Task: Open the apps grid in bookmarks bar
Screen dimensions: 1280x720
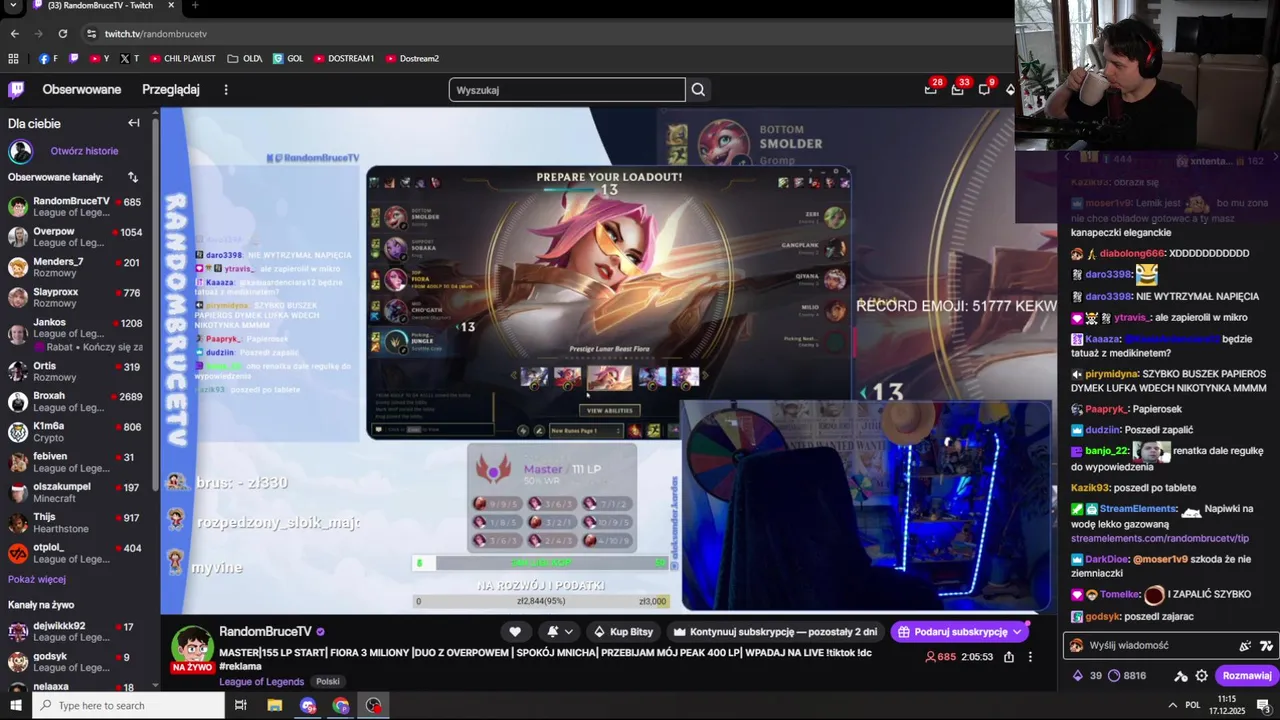Action: point(13,58)
